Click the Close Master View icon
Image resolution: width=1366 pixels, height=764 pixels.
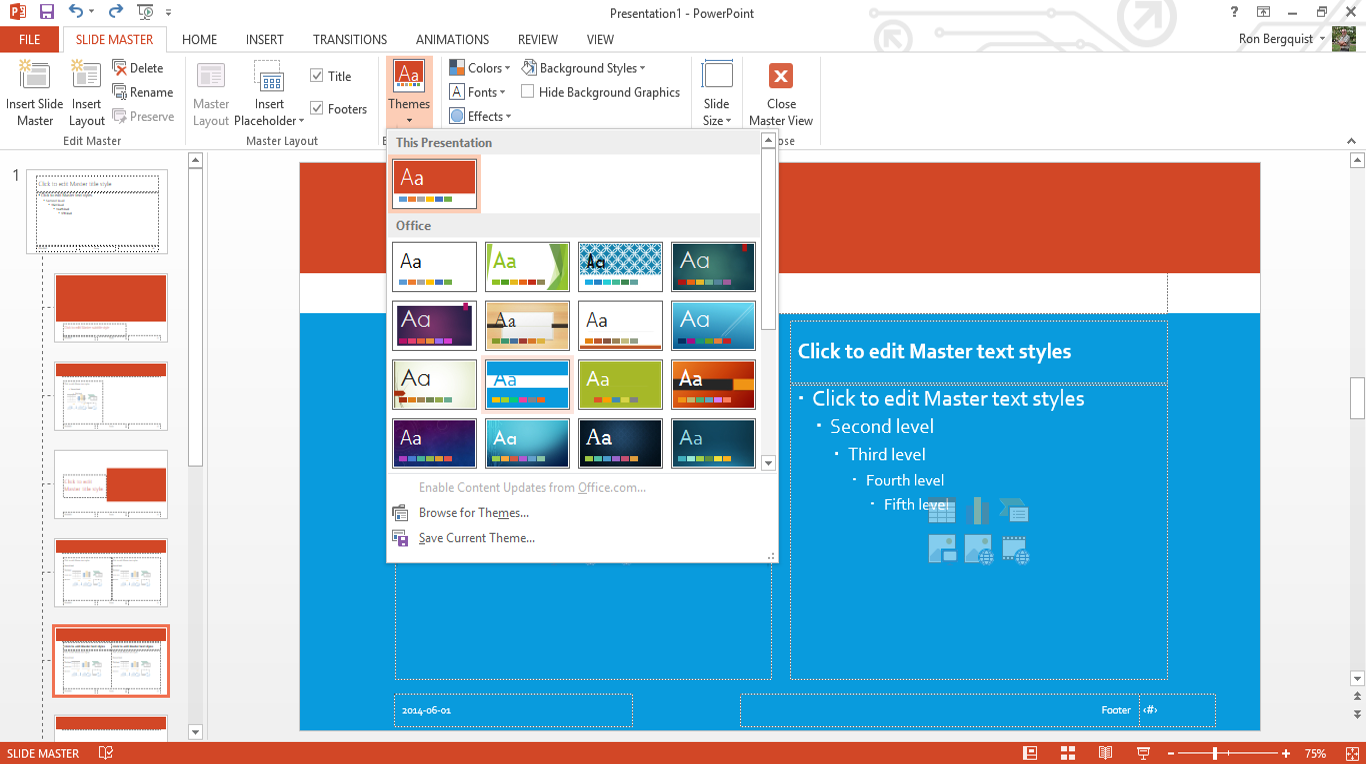781,78
